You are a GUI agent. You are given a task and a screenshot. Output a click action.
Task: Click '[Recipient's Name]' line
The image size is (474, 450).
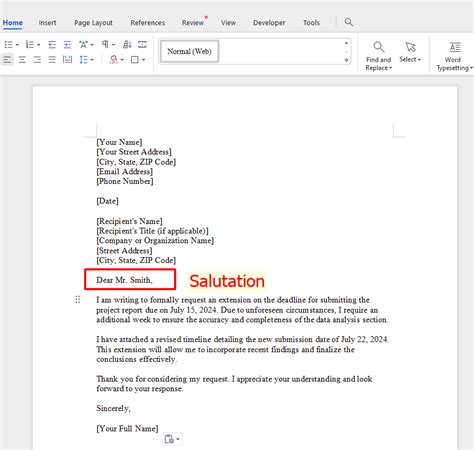(x=129, y=221)
